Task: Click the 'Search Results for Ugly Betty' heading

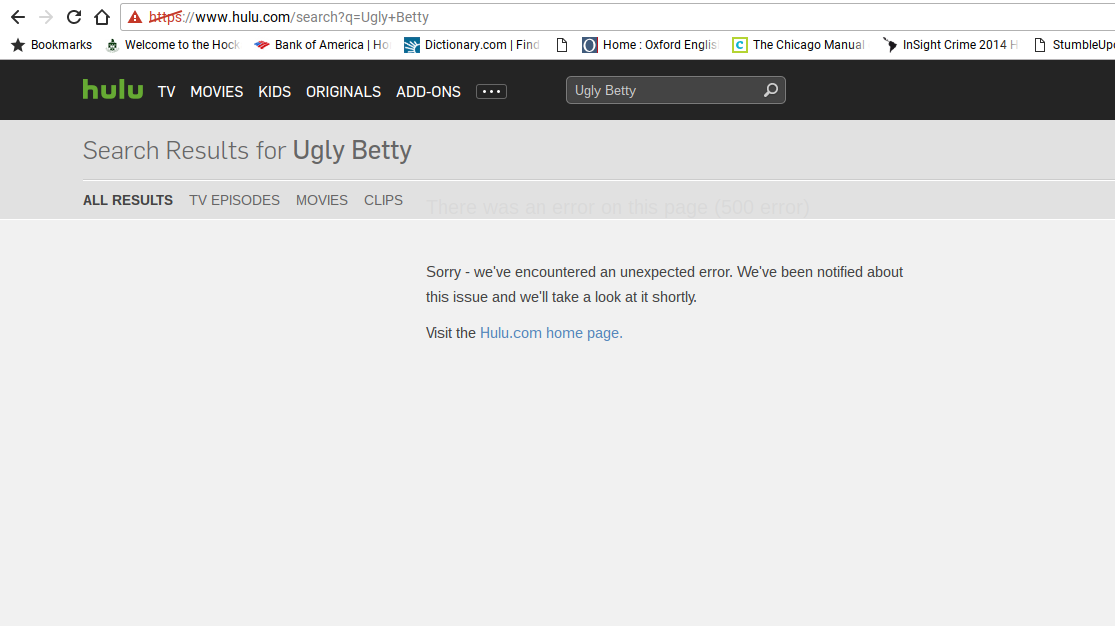Action: [x=247, y=150]
